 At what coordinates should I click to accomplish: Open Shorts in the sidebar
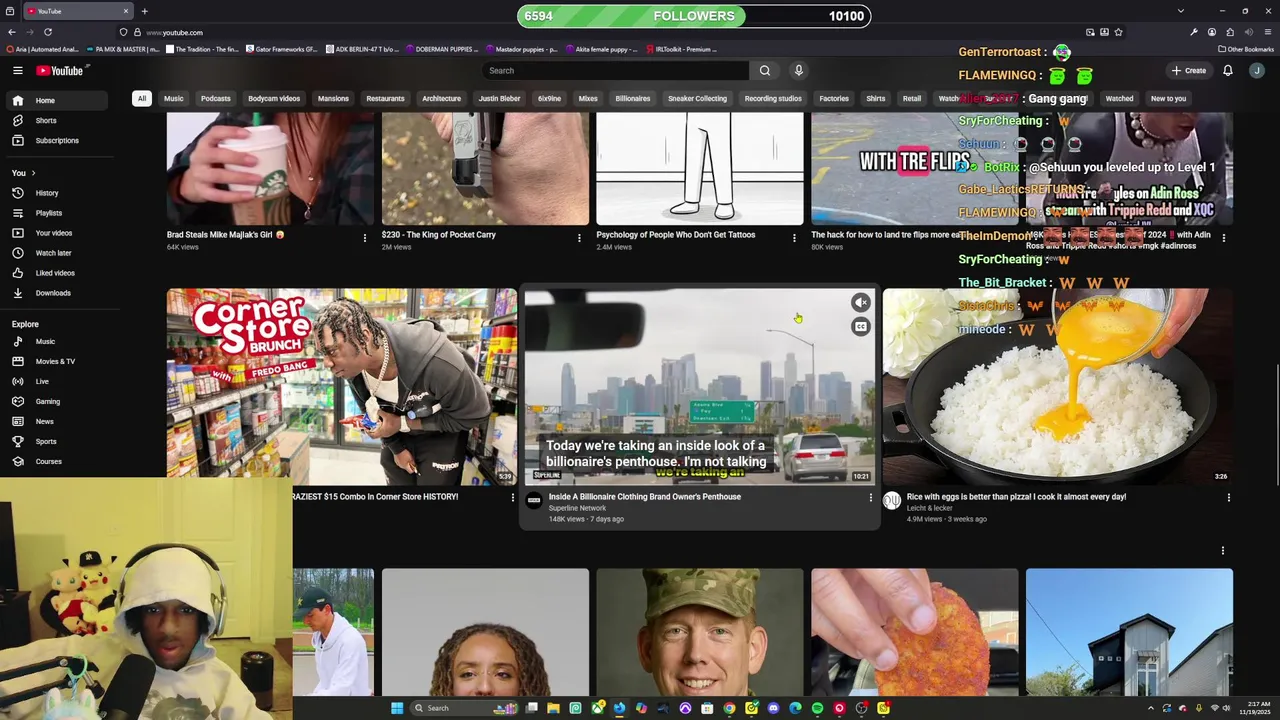(55, 121)
